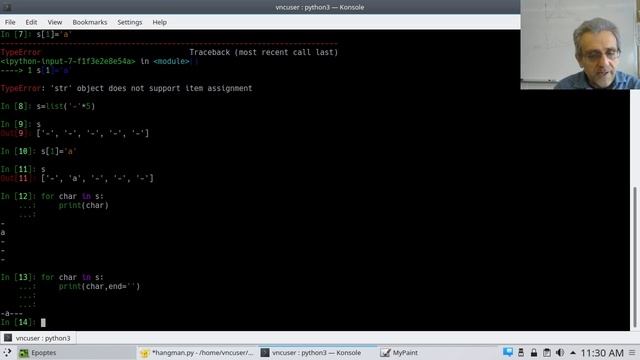The image size is (640, 360).
Task: Open the Edit menu
Action: click(x=31, y=22)
